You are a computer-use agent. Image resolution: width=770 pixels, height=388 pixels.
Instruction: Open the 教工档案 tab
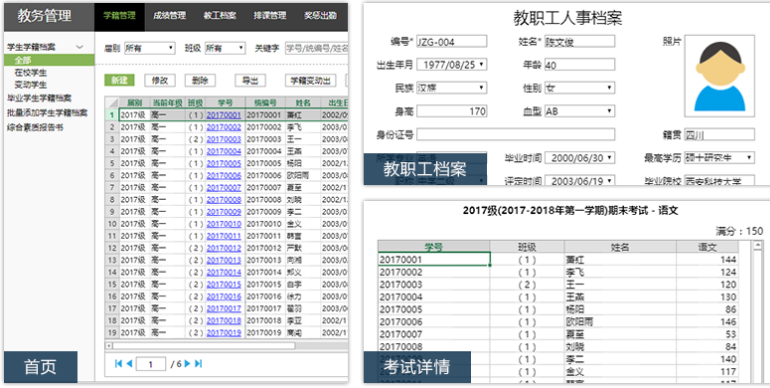pyautogui.click(x=220, y=16)
